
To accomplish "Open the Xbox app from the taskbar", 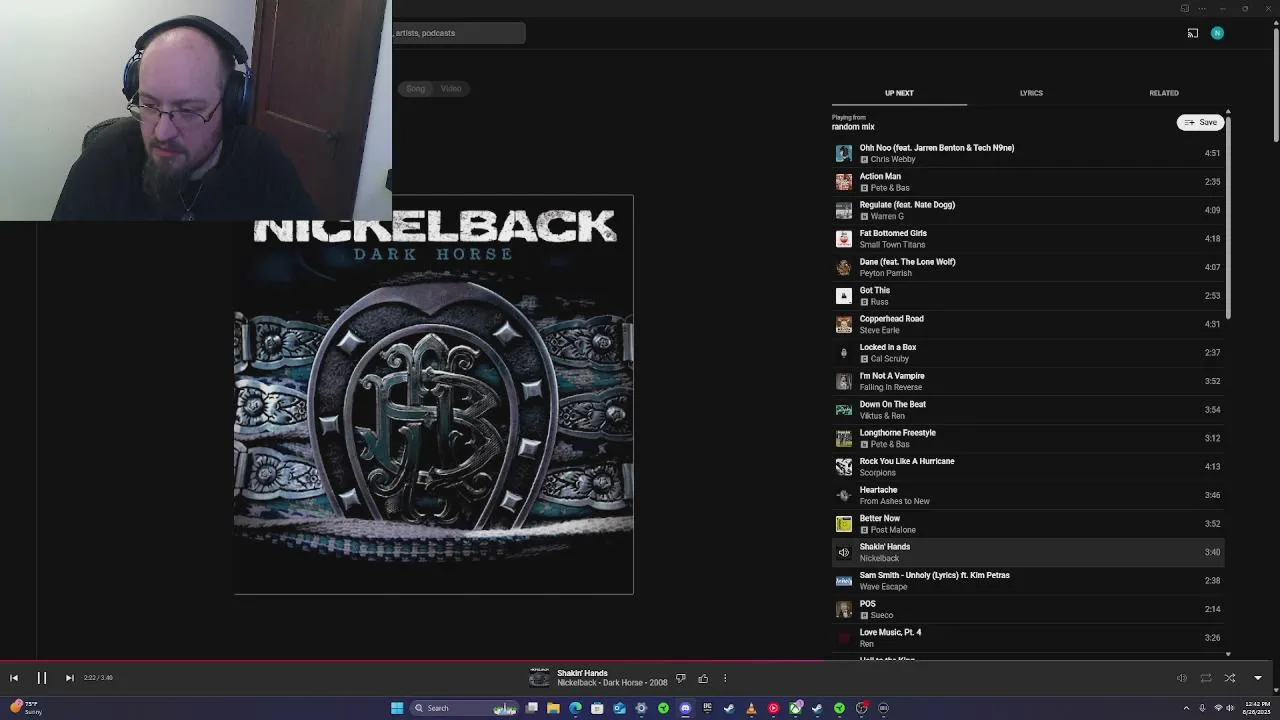I will point(795,708).
